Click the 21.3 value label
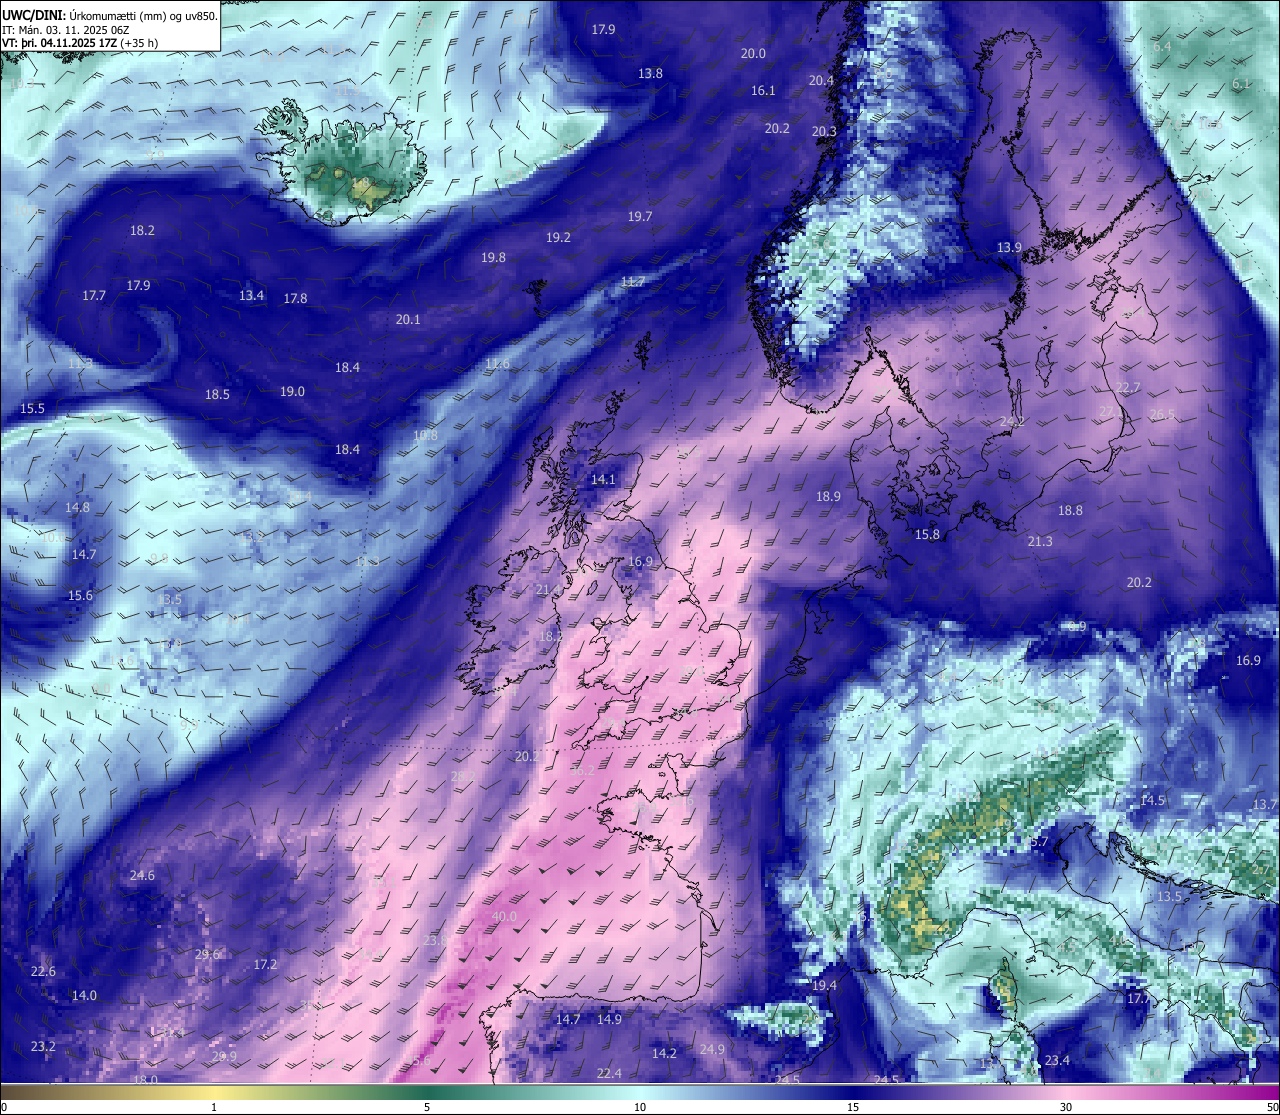The width and height of the screenshot is (1280, 1115). pyautogui.click(x=1040, y=542)
